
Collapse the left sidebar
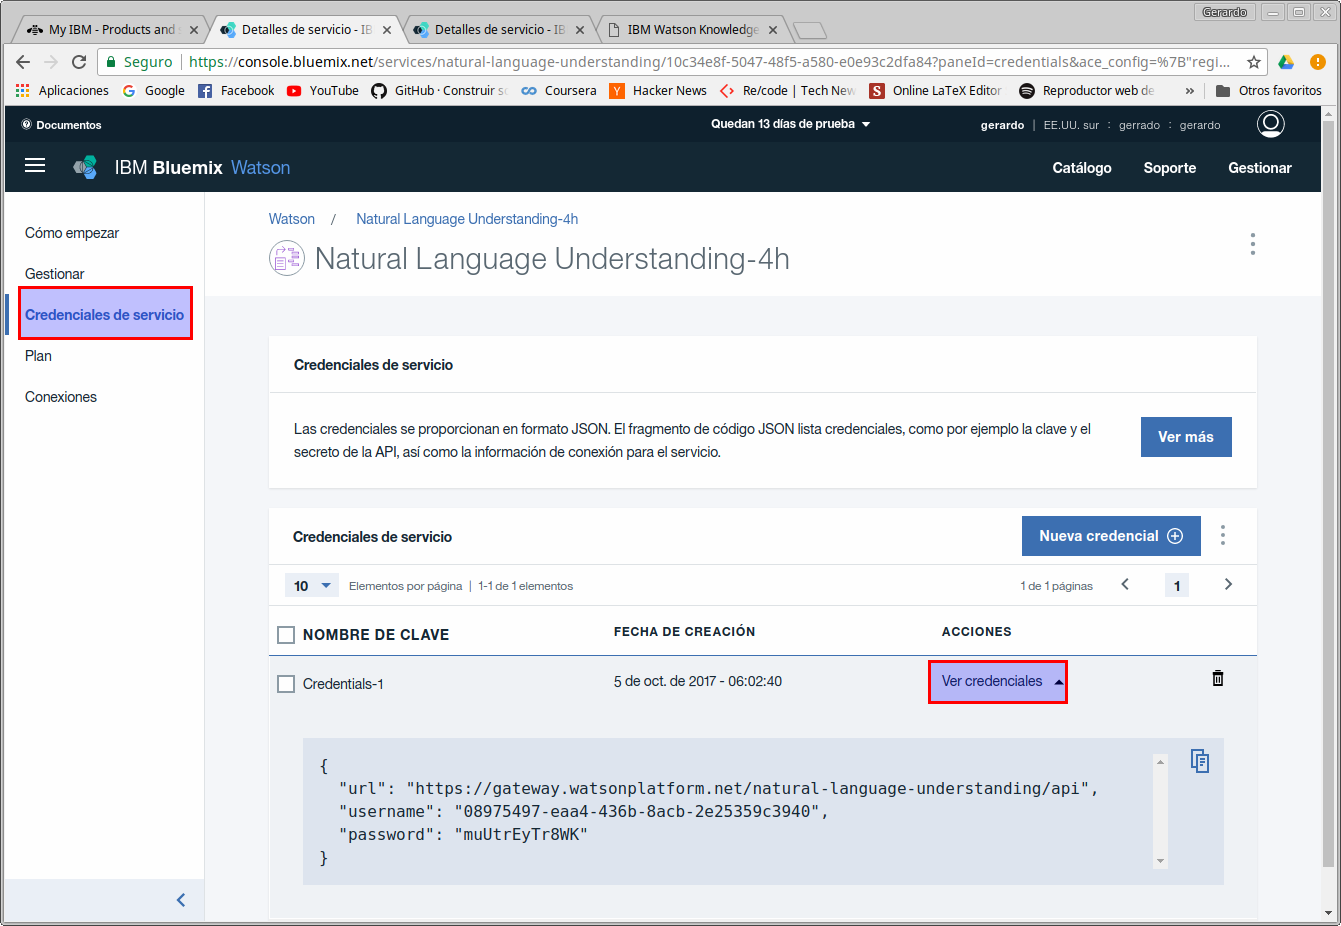(181, 900)
